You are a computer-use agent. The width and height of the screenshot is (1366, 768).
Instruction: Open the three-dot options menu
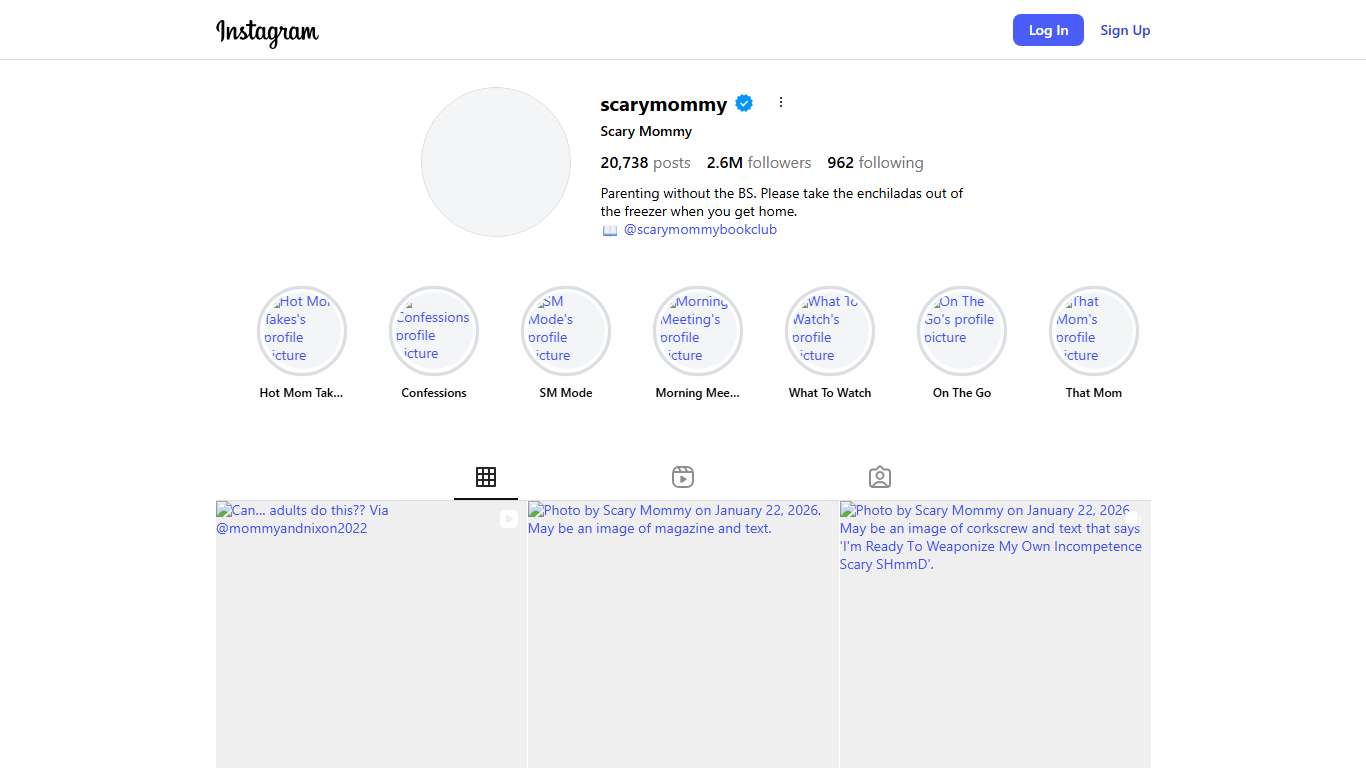[x=781, y=102]
